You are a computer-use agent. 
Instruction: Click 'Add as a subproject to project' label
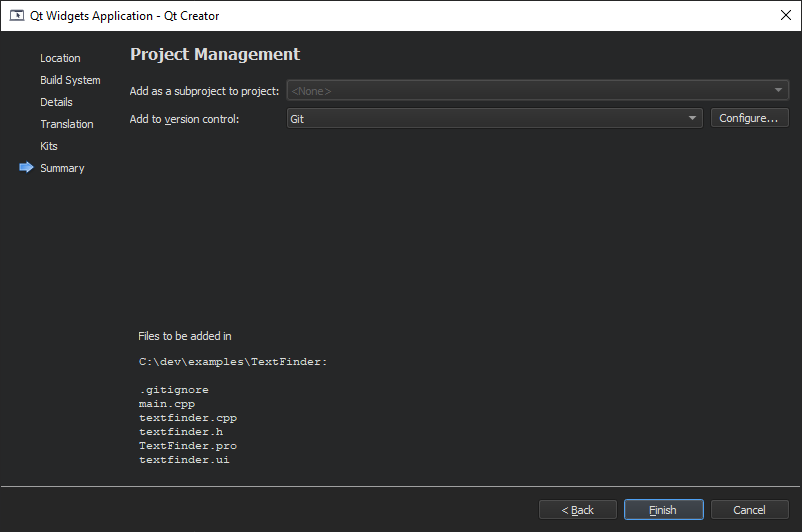click(204, 91)
